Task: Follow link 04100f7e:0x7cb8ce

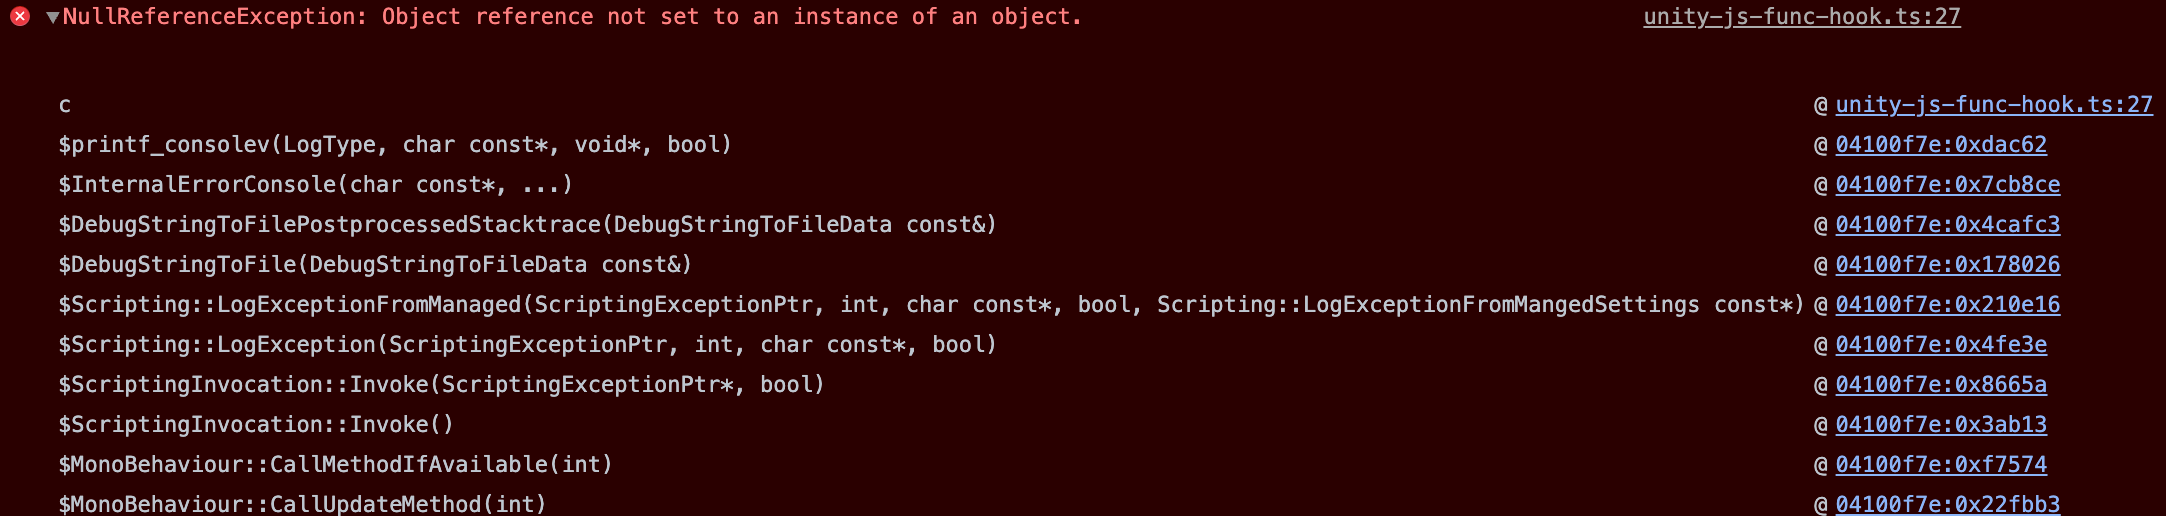Action: click(x=1947, y=185)
